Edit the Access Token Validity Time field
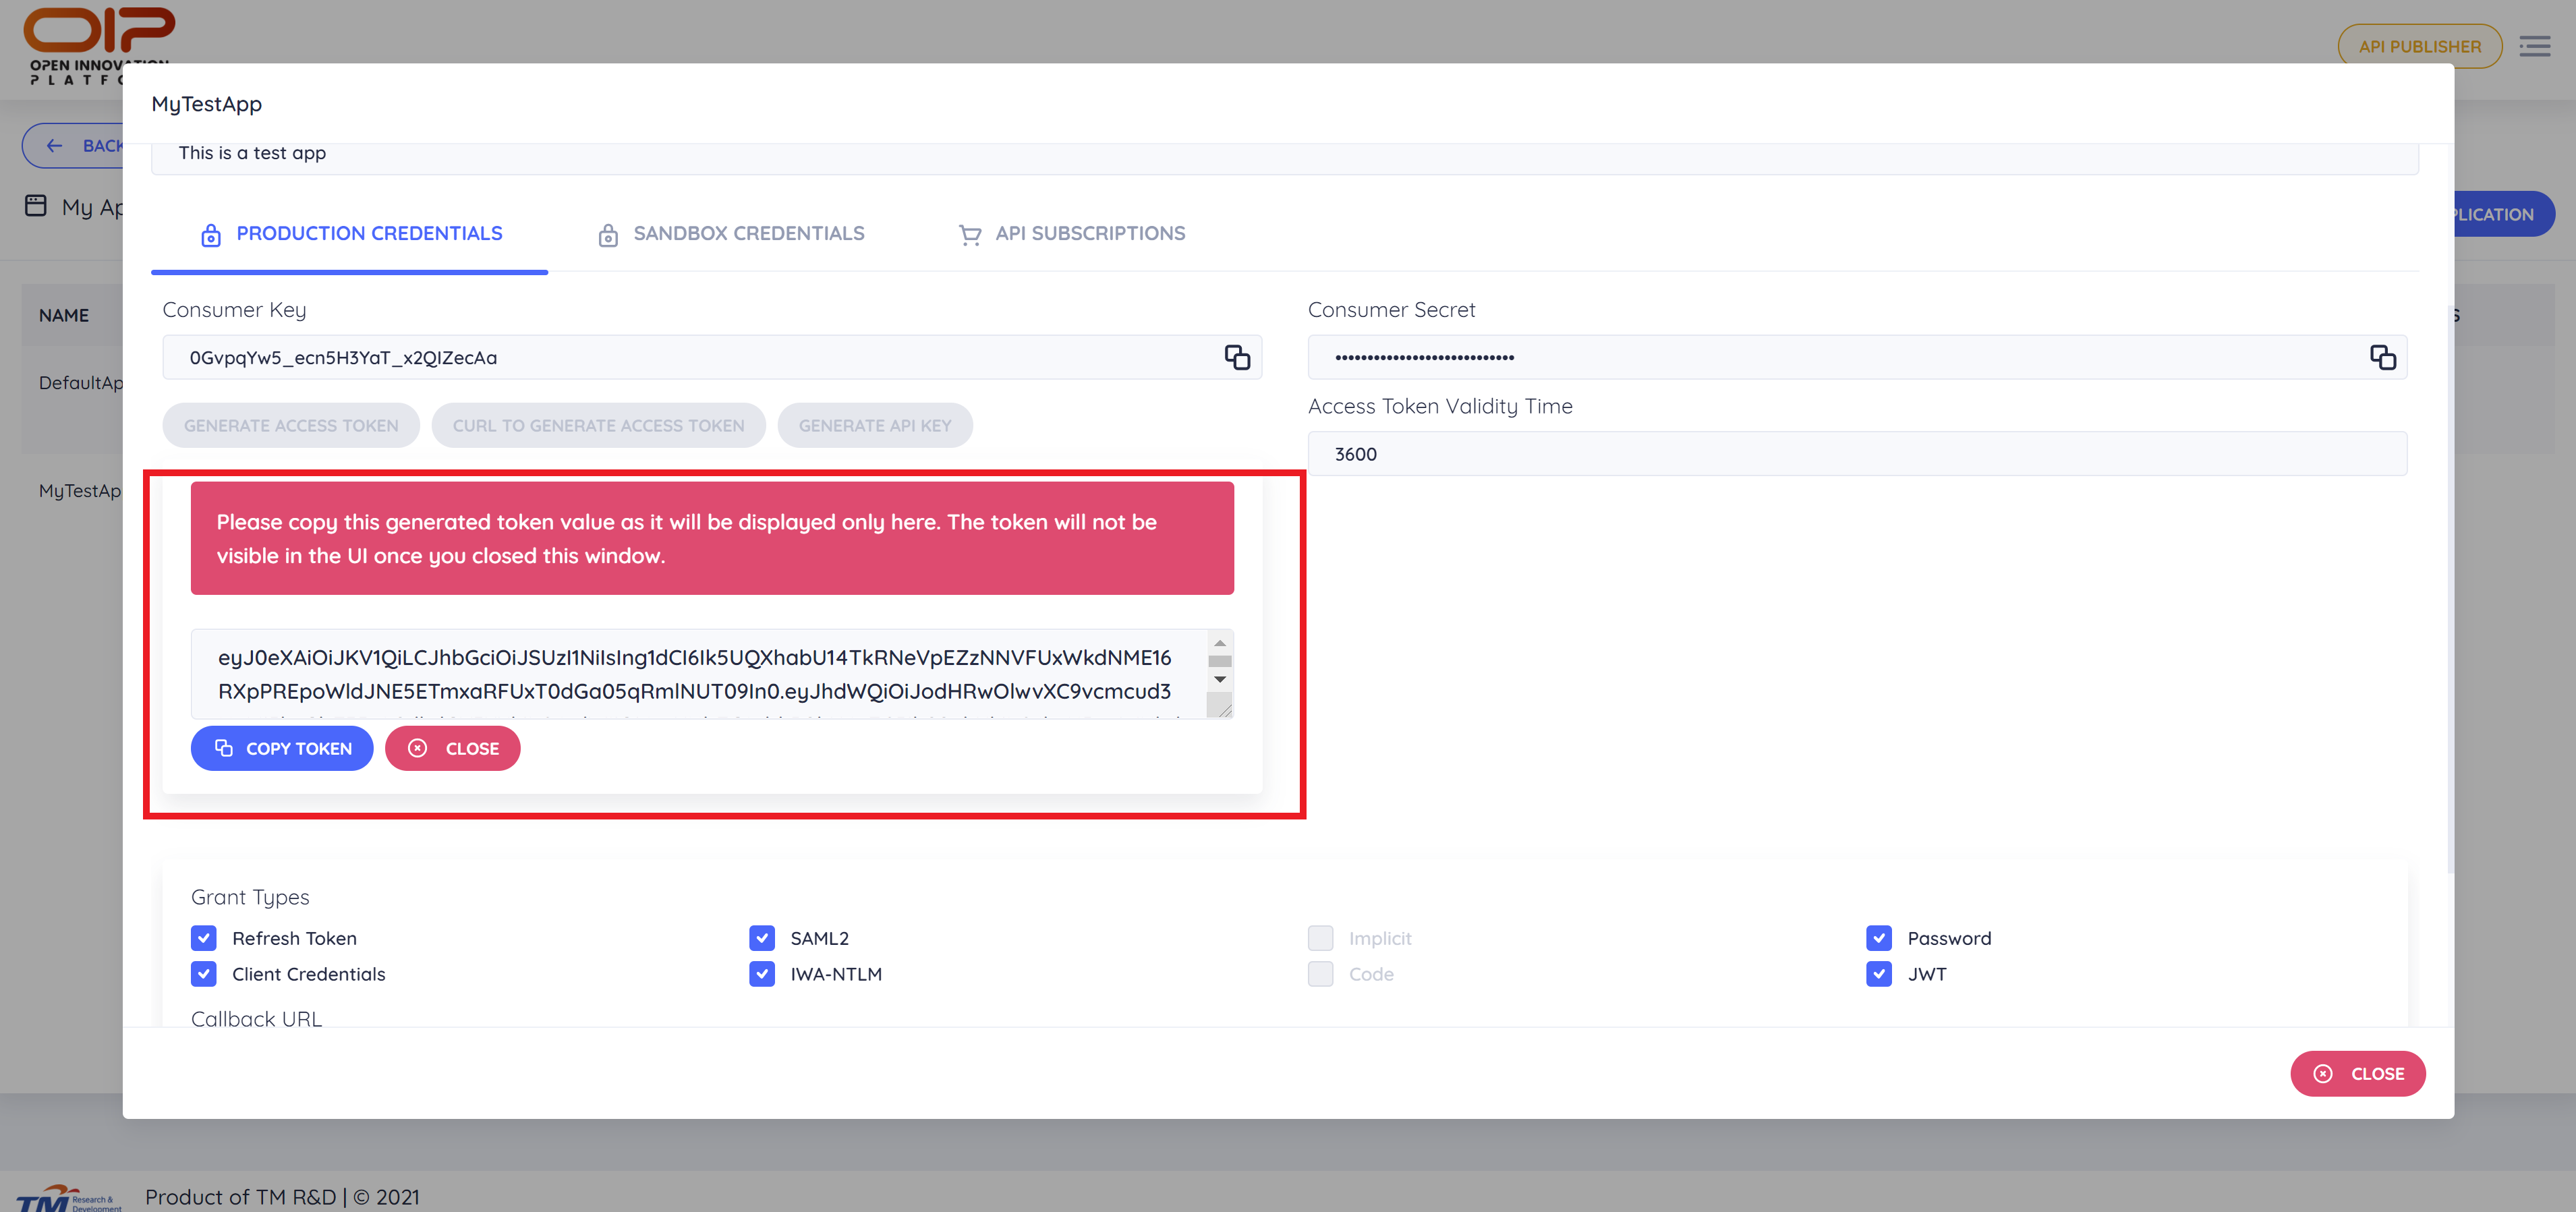The image size is (2576, 1212). pos(1857,454)
